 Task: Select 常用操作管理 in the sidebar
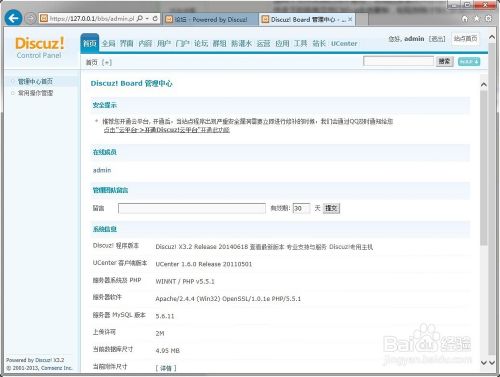pos(35,93)
